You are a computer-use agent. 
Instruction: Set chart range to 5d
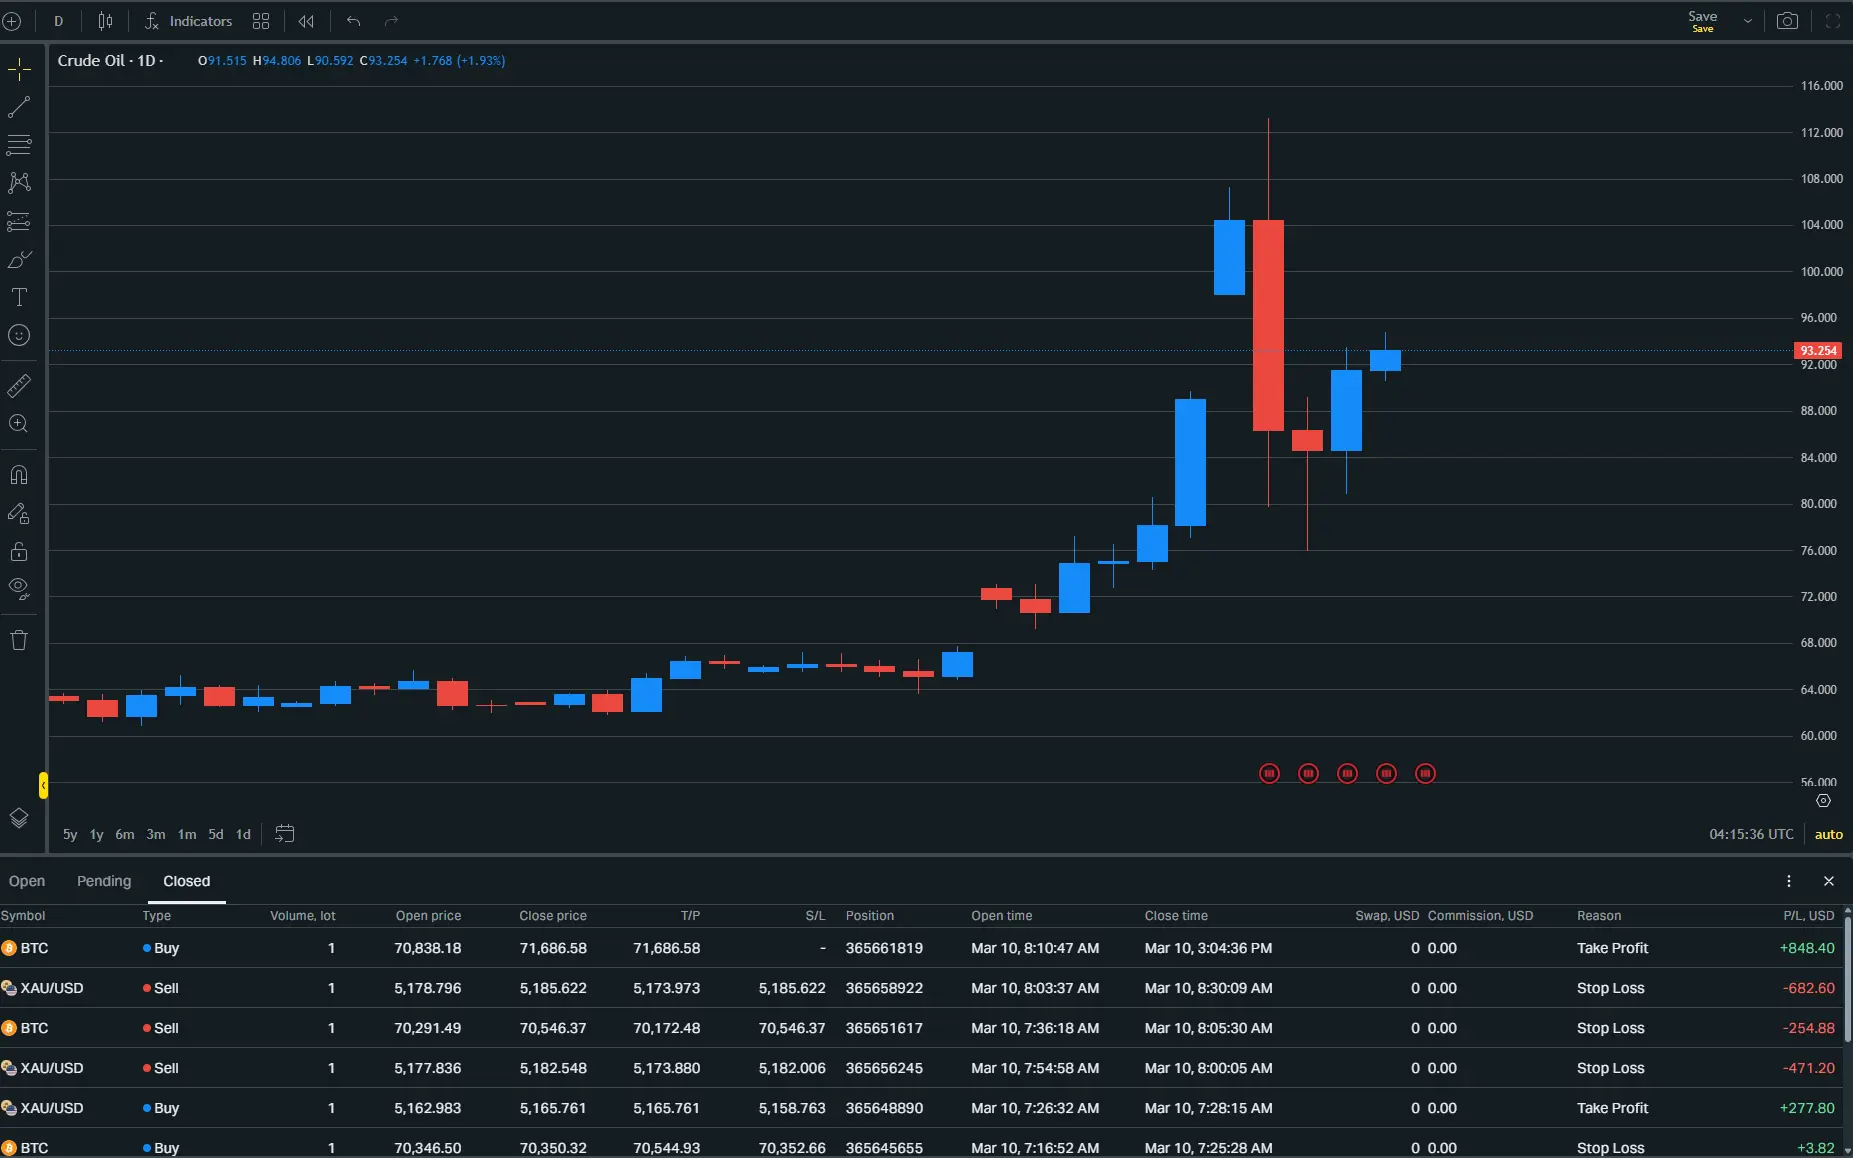[x=216, y=834]
